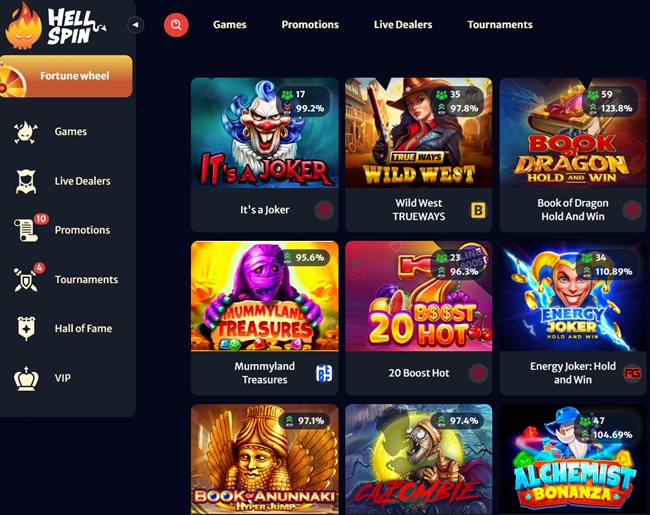Click the provider B icon on Wild West
The image size is (650, 515).
[x=478, y=210]
